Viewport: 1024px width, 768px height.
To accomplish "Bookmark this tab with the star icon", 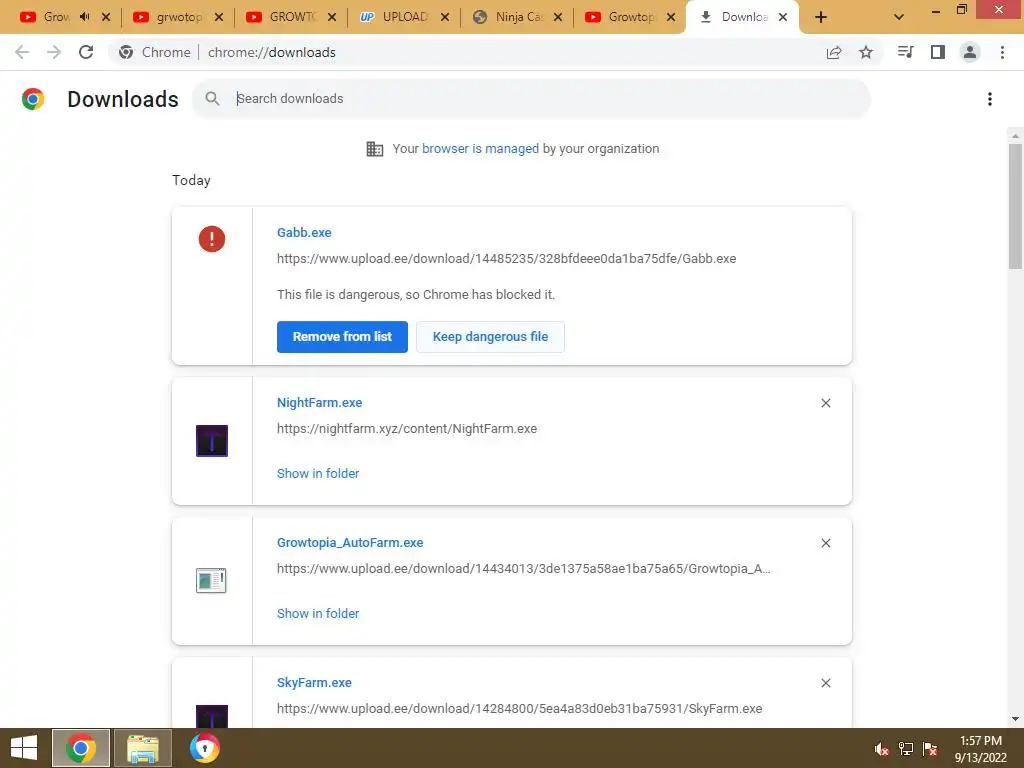I will click(866, 52).
